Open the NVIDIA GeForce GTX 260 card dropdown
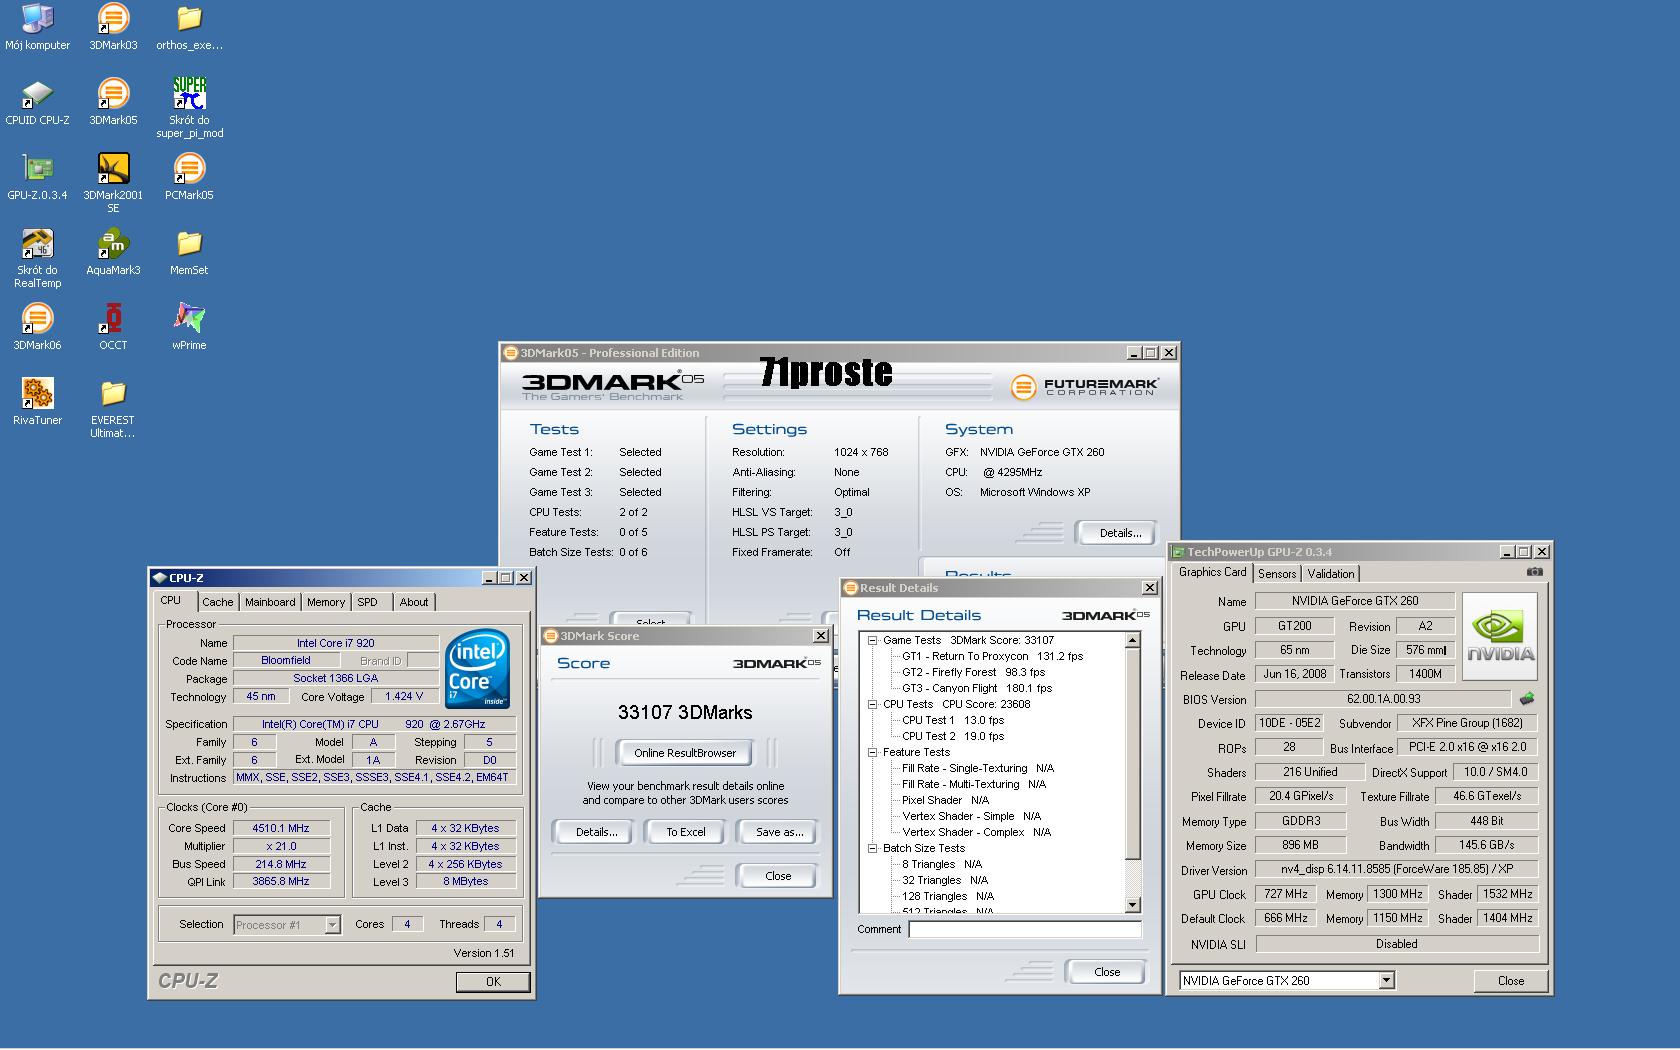The height and width of the screenshot is (1050, 1680). [x=1386, y=981]
